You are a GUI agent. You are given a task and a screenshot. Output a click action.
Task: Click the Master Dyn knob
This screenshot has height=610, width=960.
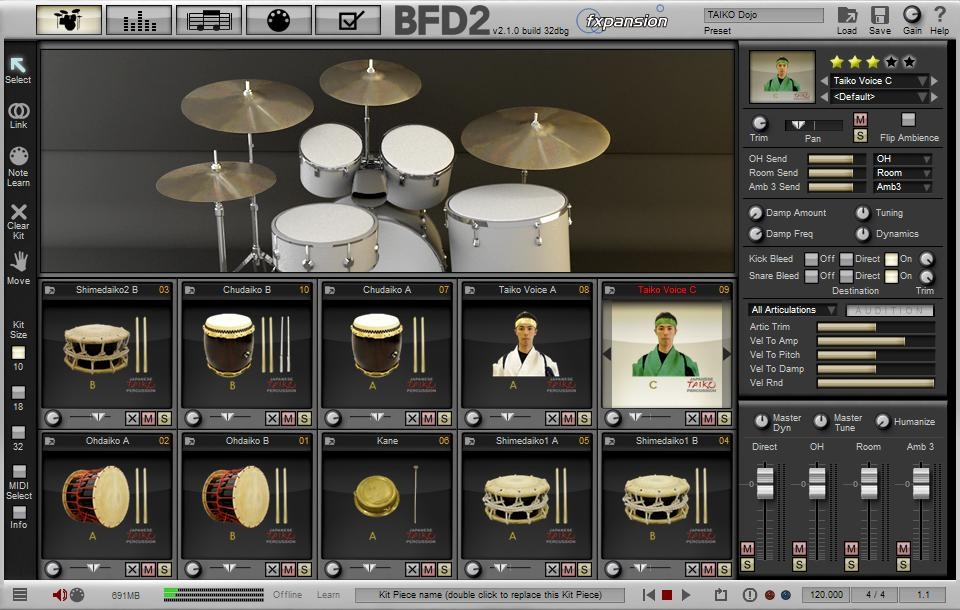(x=761, y=421)
